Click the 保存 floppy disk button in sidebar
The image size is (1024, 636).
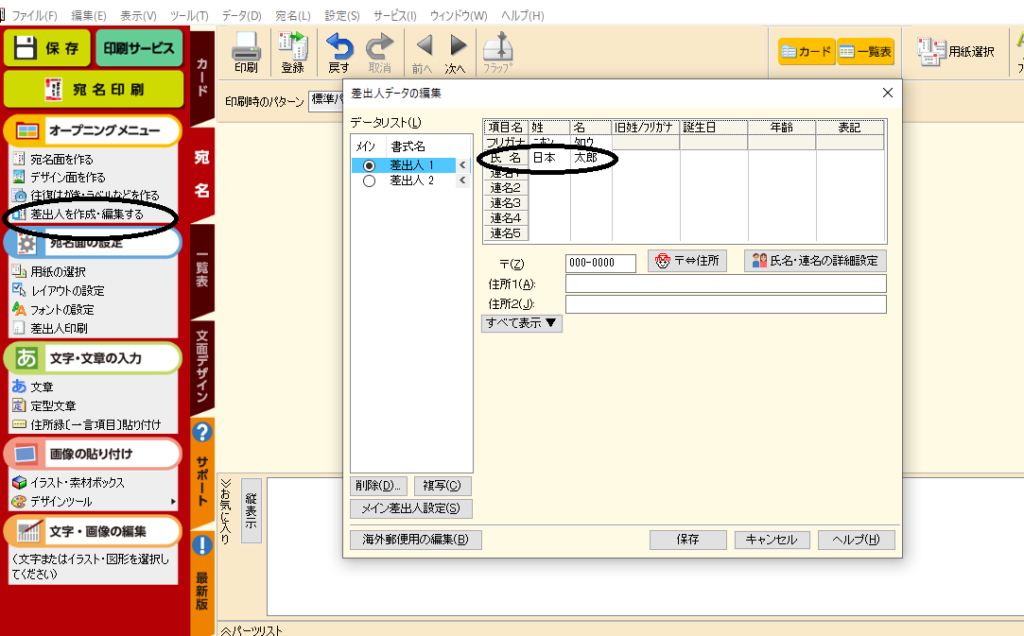(x=47, y=48)
